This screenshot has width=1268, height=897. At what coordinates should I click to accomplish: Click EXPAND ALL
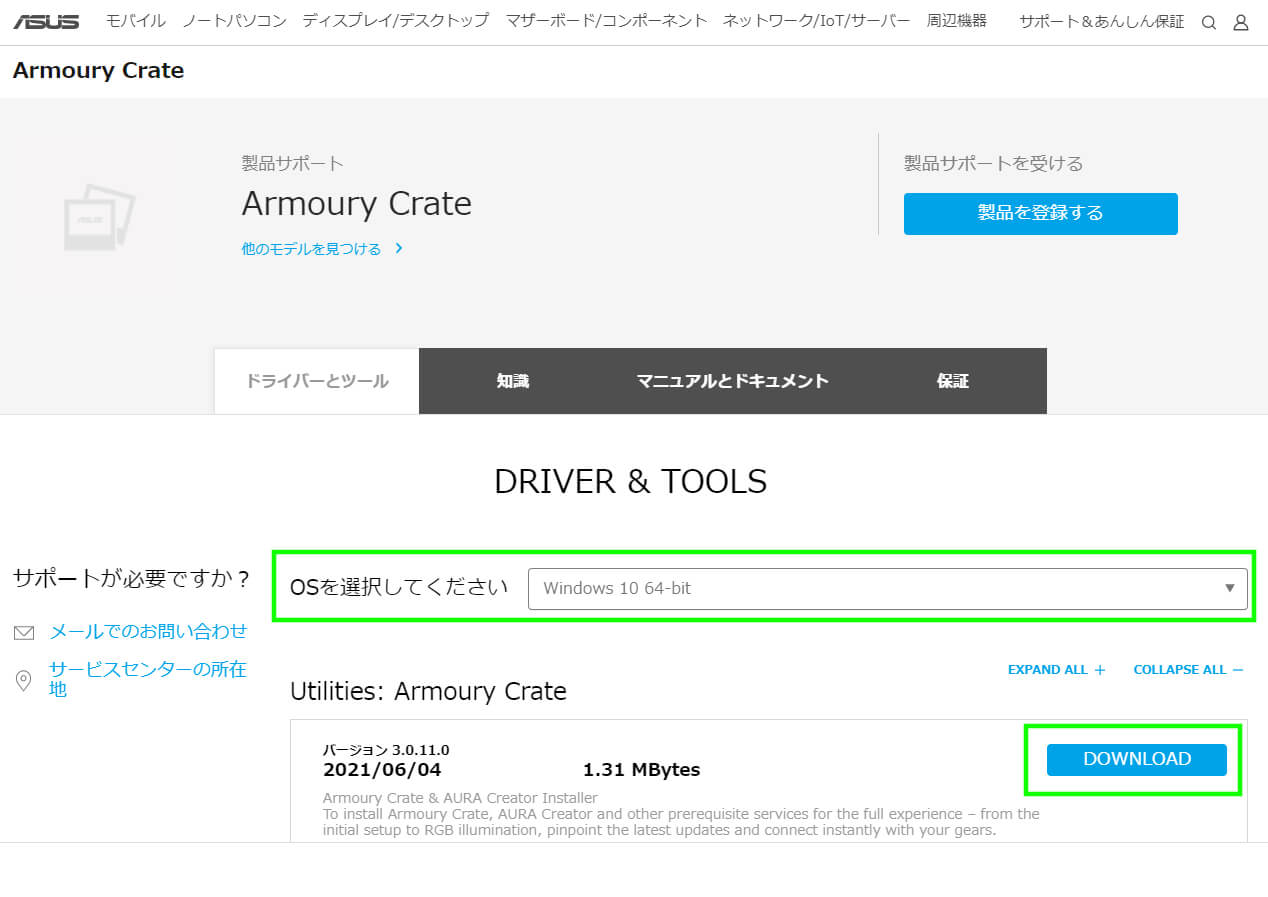click(x=1056, y=670)
